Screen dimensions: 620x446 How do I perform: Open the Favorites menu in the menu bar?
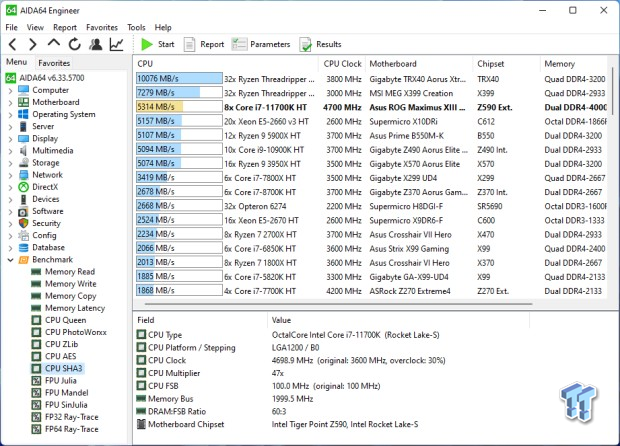click(102, 27)
